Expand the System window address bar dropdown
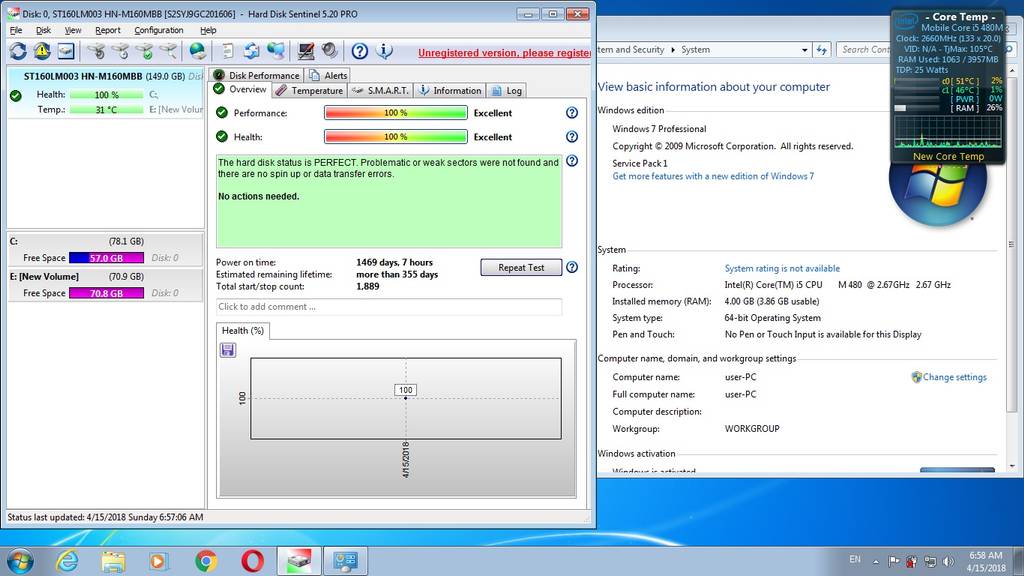Screen dimensions: 1024x576 [805, 50]
